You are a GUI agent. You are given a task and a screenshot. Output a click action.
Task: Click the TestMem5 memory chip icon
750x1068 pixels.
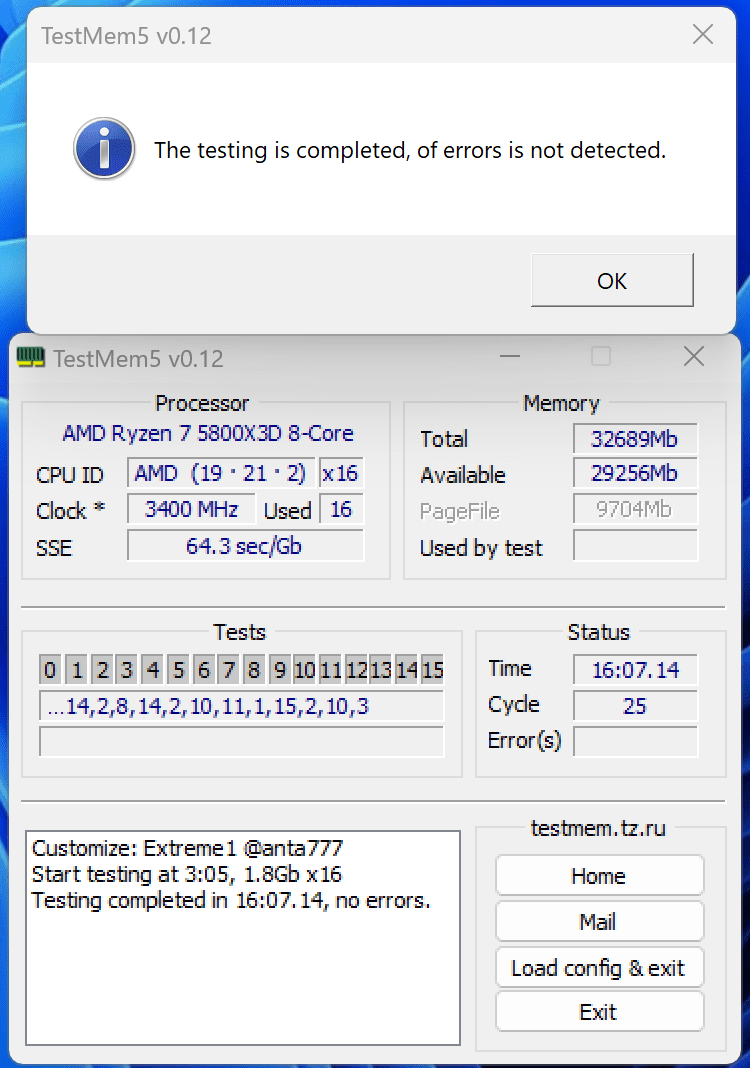tap(31, 357)
